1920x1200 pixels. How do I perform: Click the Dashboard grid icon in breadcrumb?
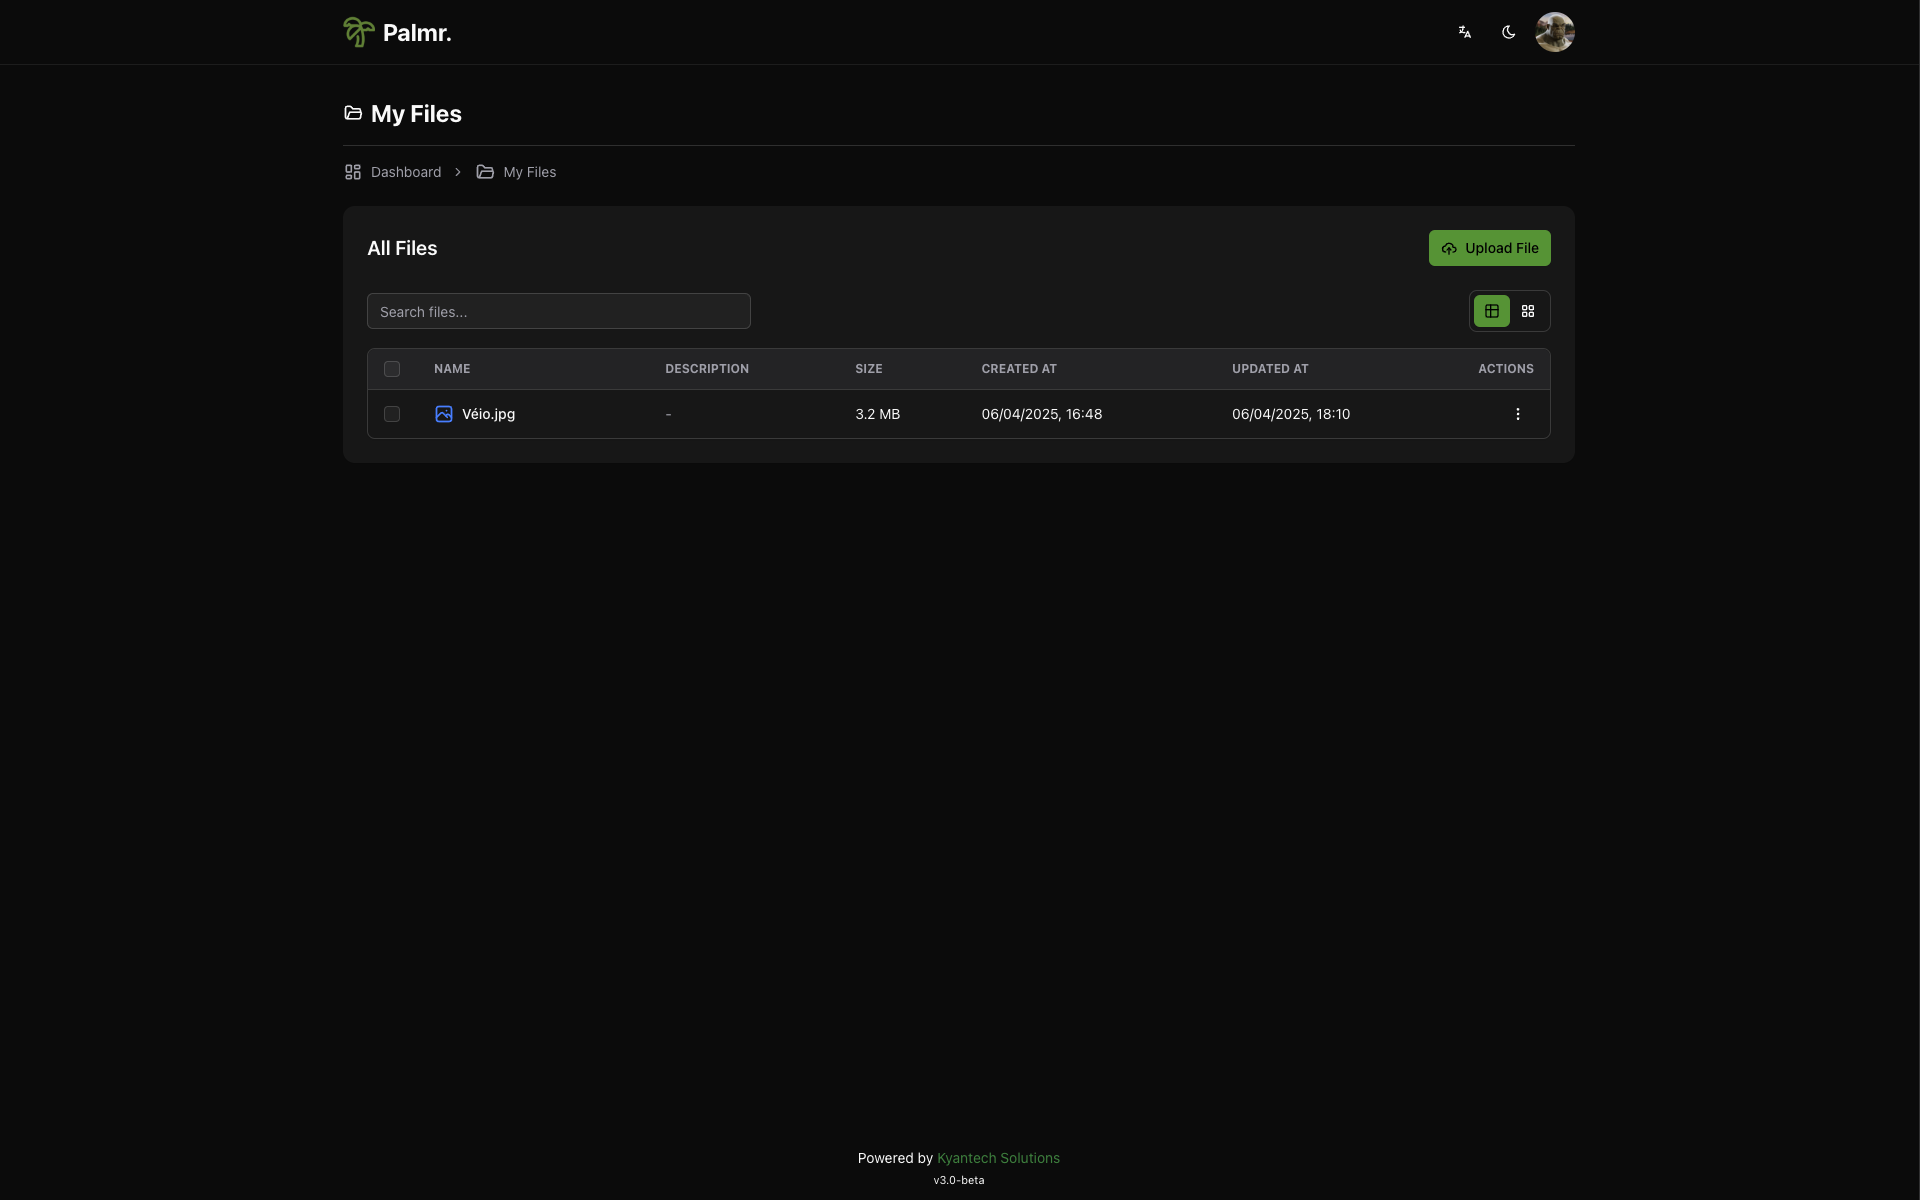[x=353, y=172]
